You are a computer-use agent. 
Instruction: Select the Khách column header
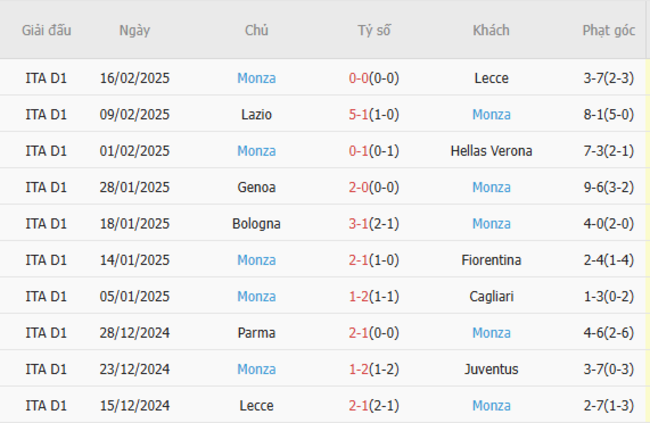(x=491, y=30)
